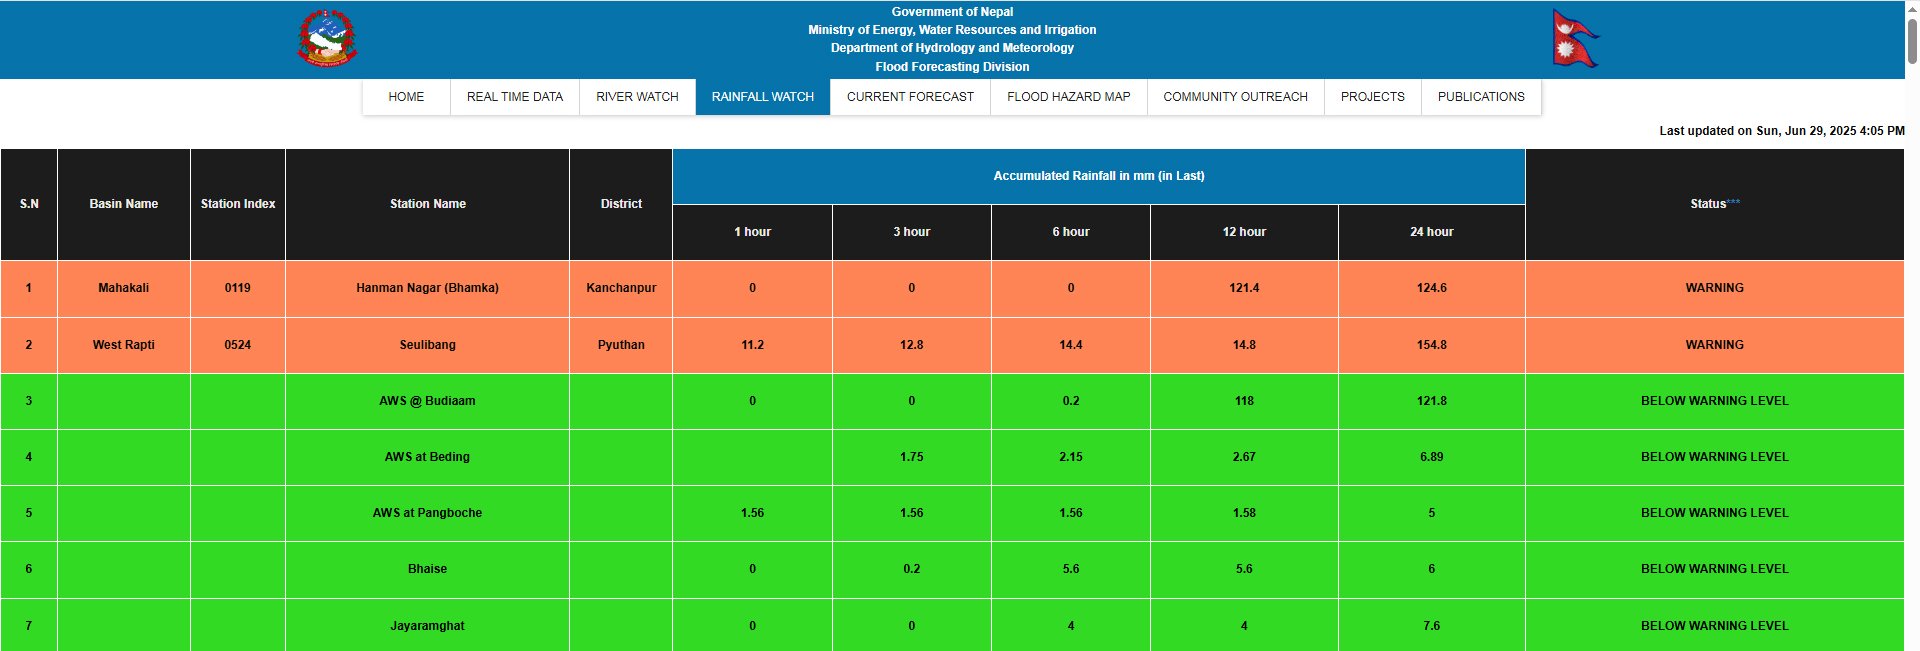Click the 121.8 rainfall value

[1432, 401]
